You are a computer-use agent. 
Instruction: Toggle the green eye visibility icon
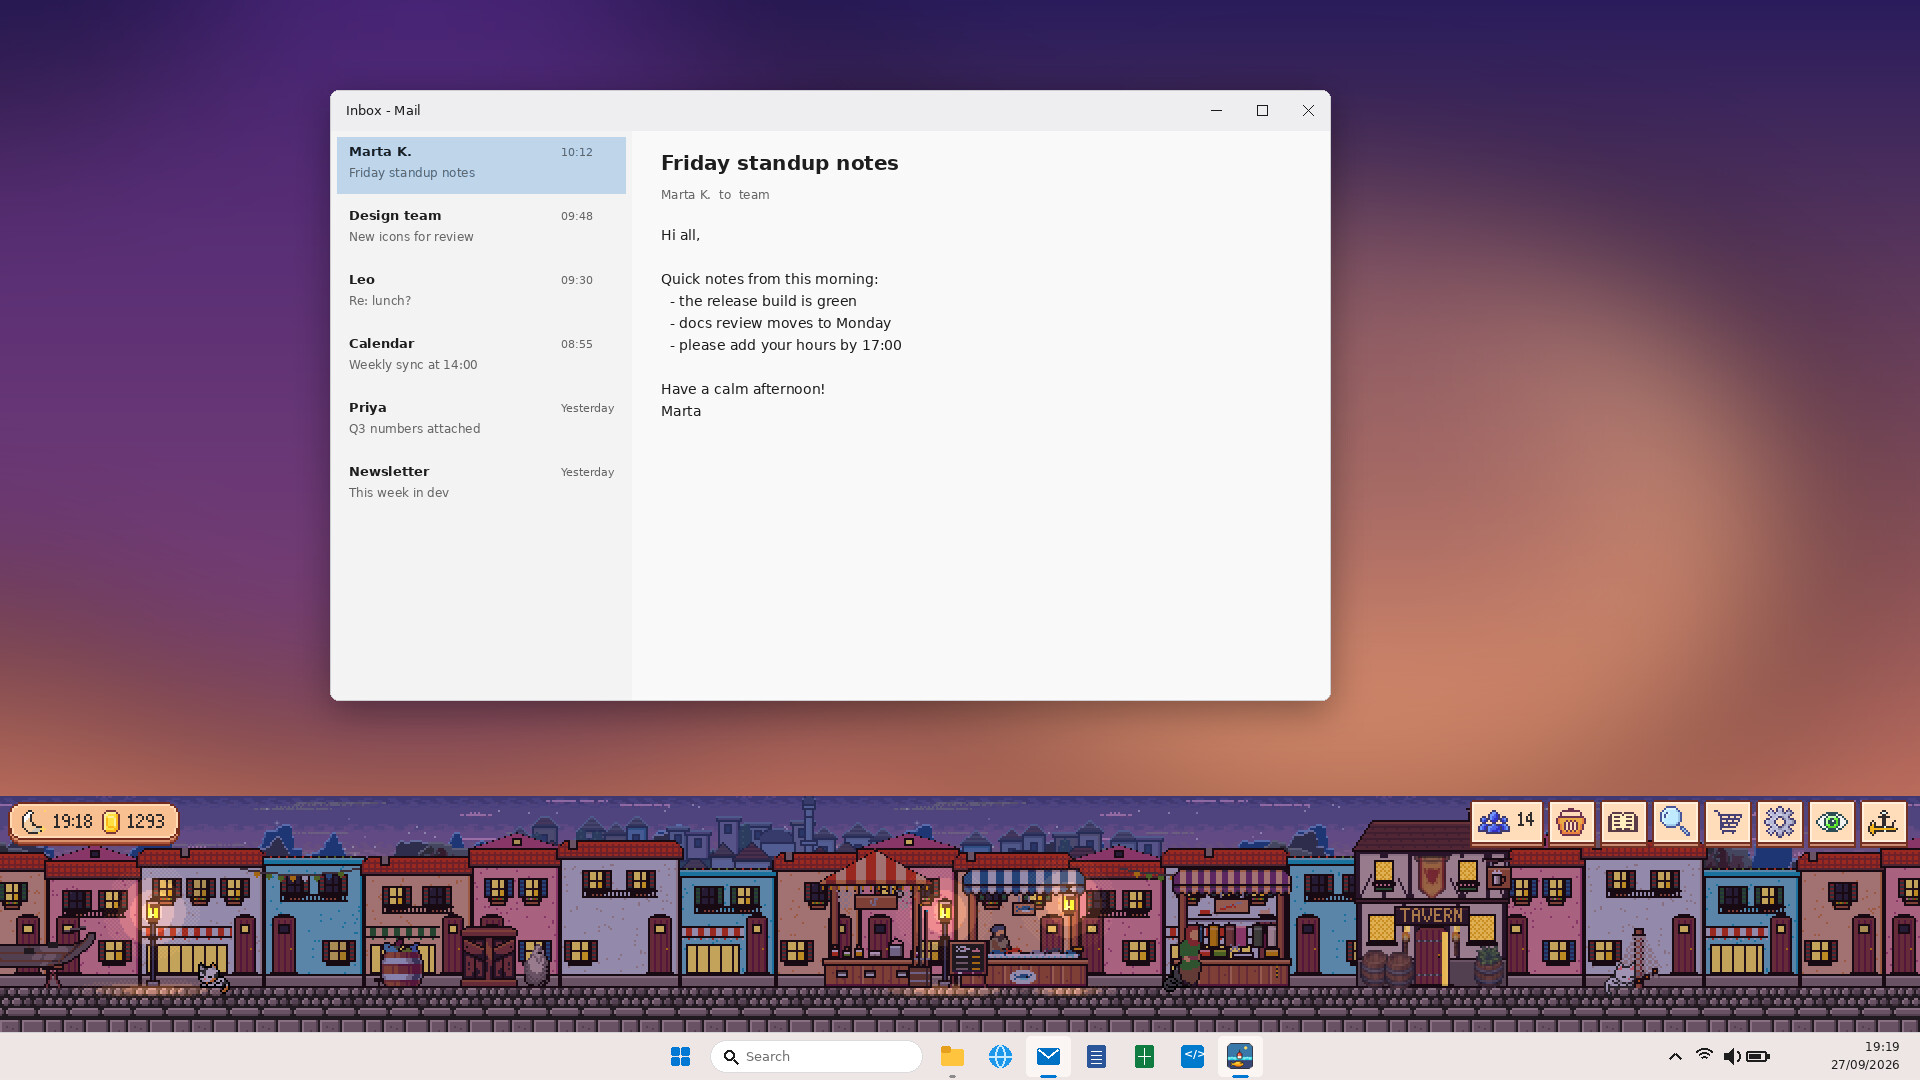coord(1831,822)
